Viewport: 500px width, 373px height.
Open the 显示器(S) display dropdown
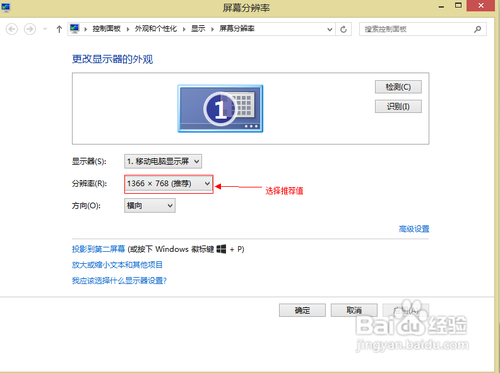click(x=163, y=162)
